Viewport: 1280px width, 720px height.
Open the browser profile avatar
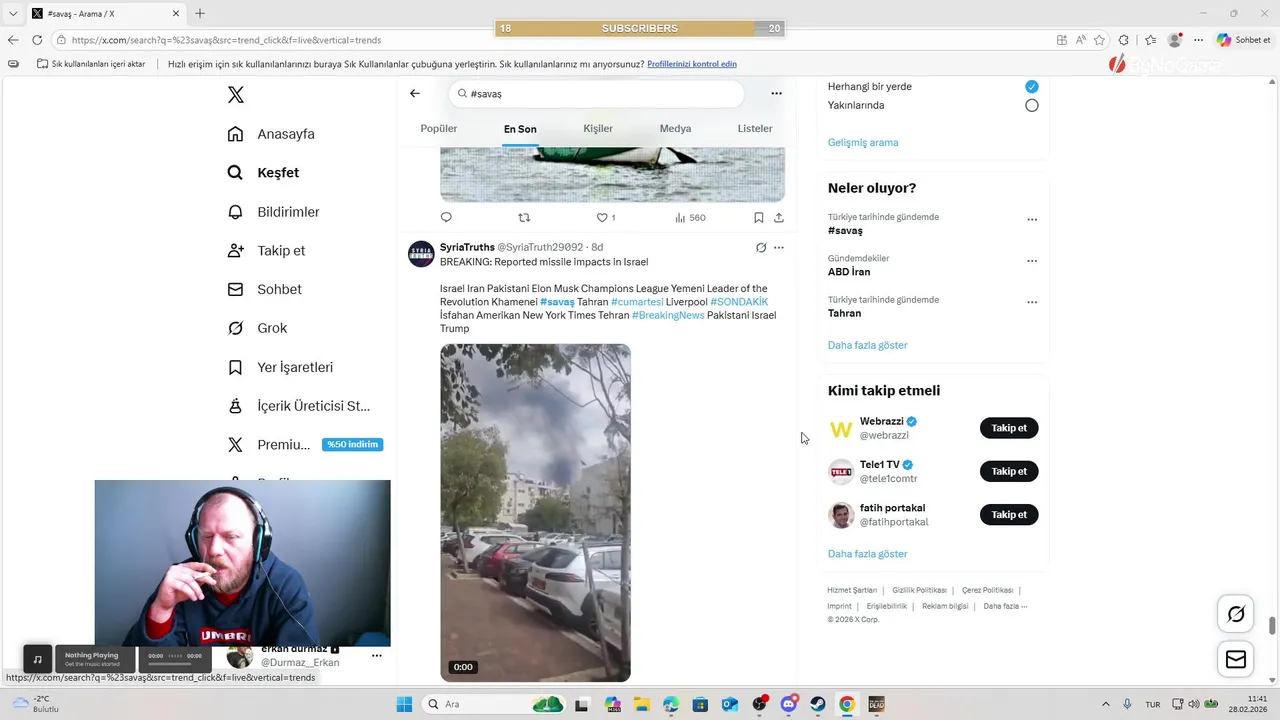point(1175,40)
